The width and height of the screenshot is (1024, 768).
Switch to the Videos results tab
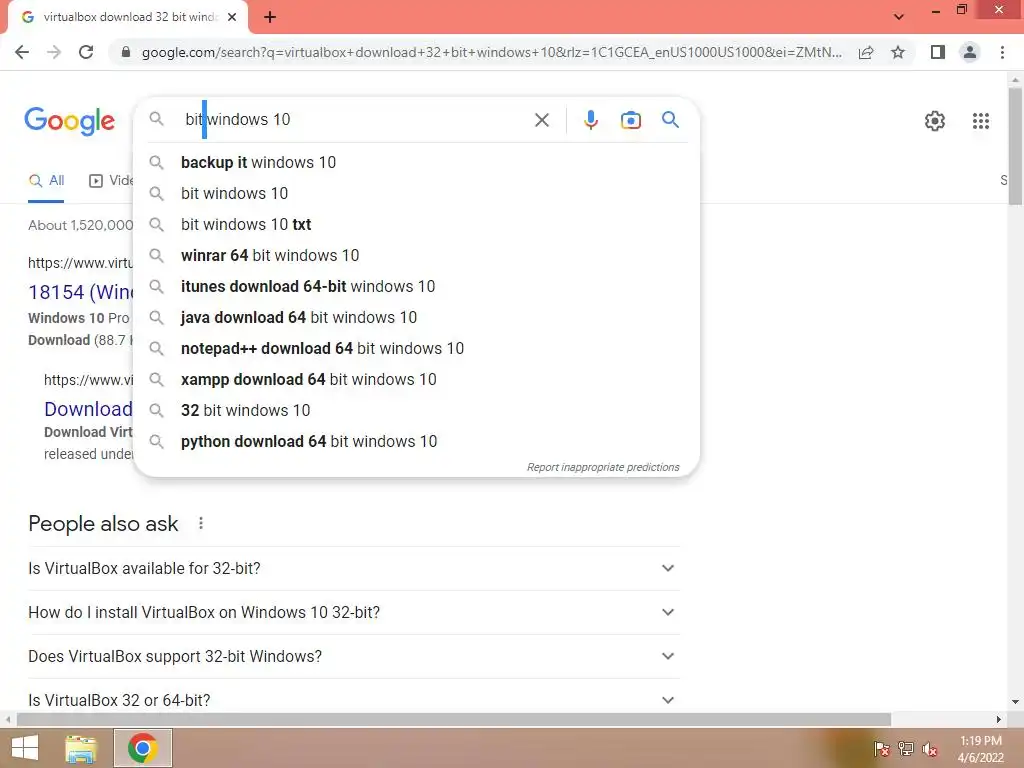coord(111,181)
